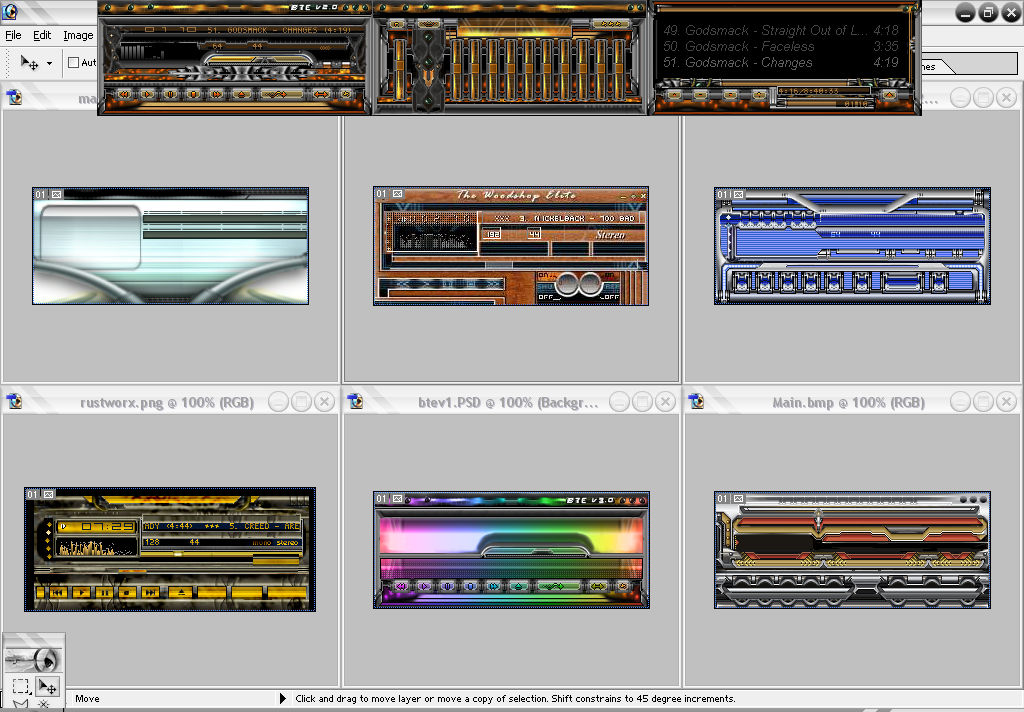Click the document icon of the Main.bmp window

[x=696, y=401]
